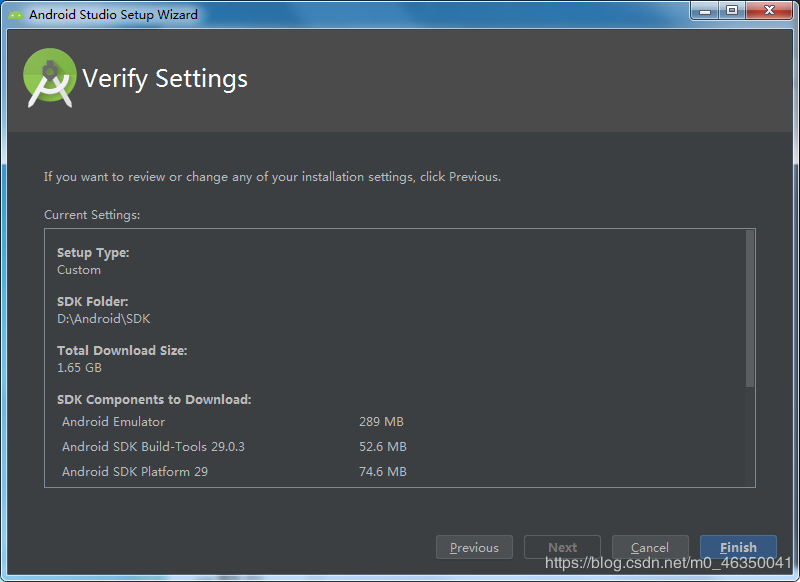Click the Verify Settings heading
This screenshot has height=582, width=800.
tap(165, 79)
